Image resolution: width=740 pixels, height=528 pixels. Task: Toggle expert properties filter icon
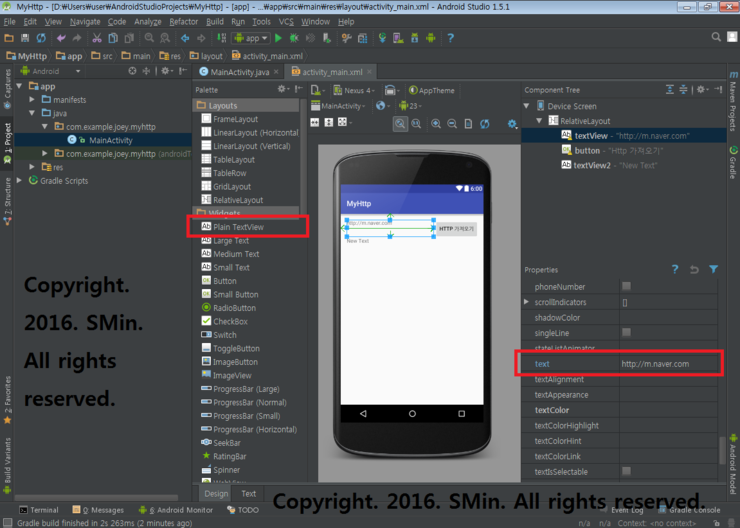click(714, 269)
